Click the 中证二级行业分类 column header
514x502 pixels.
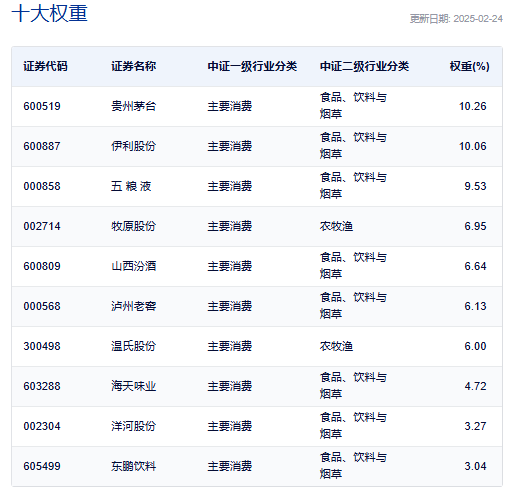point(364,66)
